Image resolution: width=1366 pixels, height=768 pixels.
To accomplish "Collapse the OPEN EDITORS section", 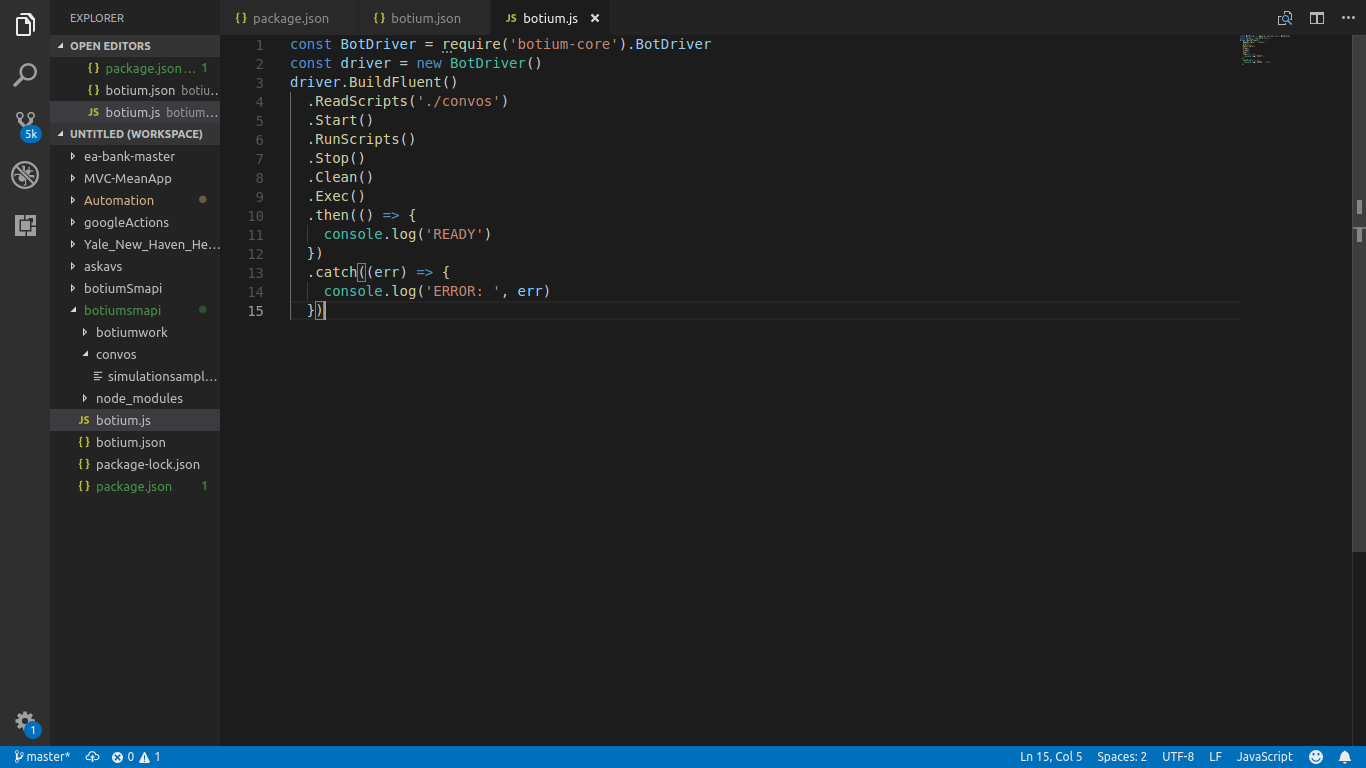I will (103, 45).
